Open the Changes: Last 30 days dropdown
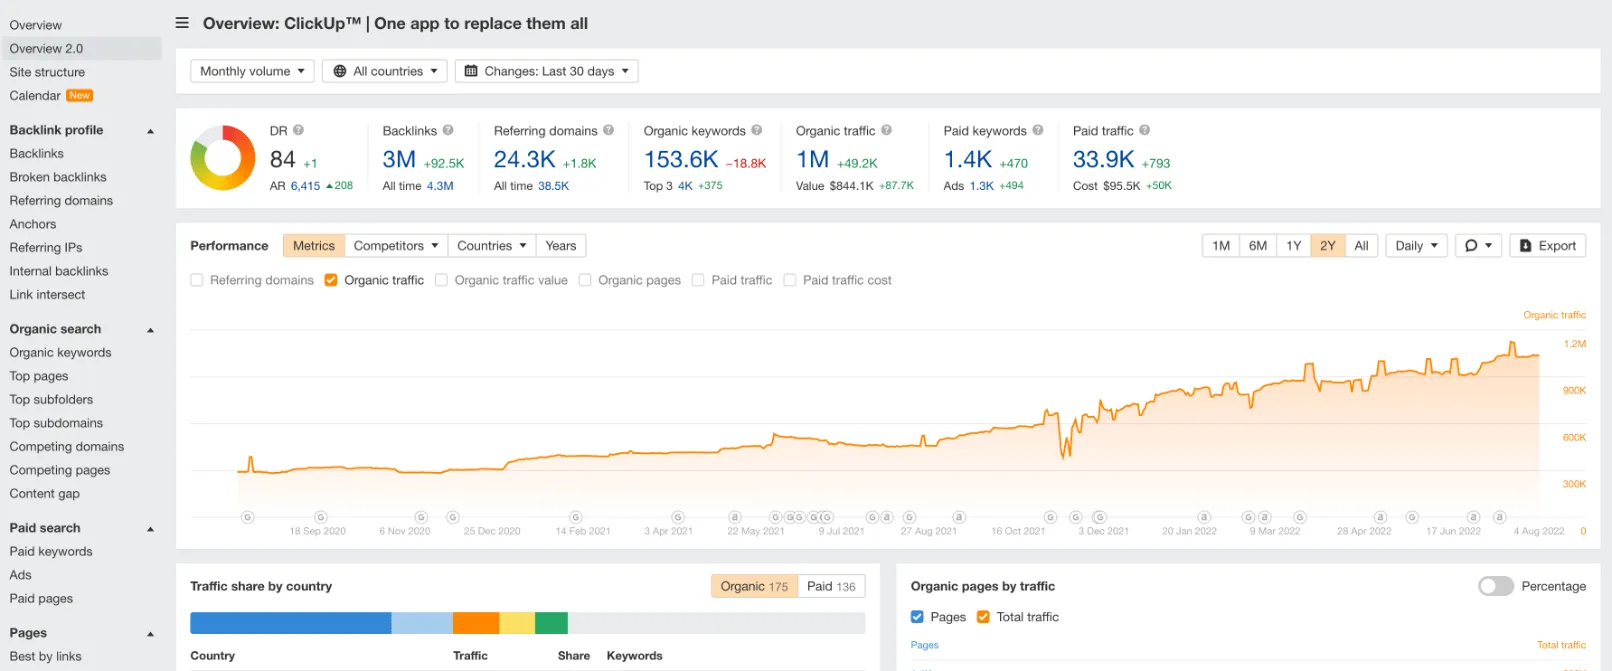1612x671 pixels. 547,71
